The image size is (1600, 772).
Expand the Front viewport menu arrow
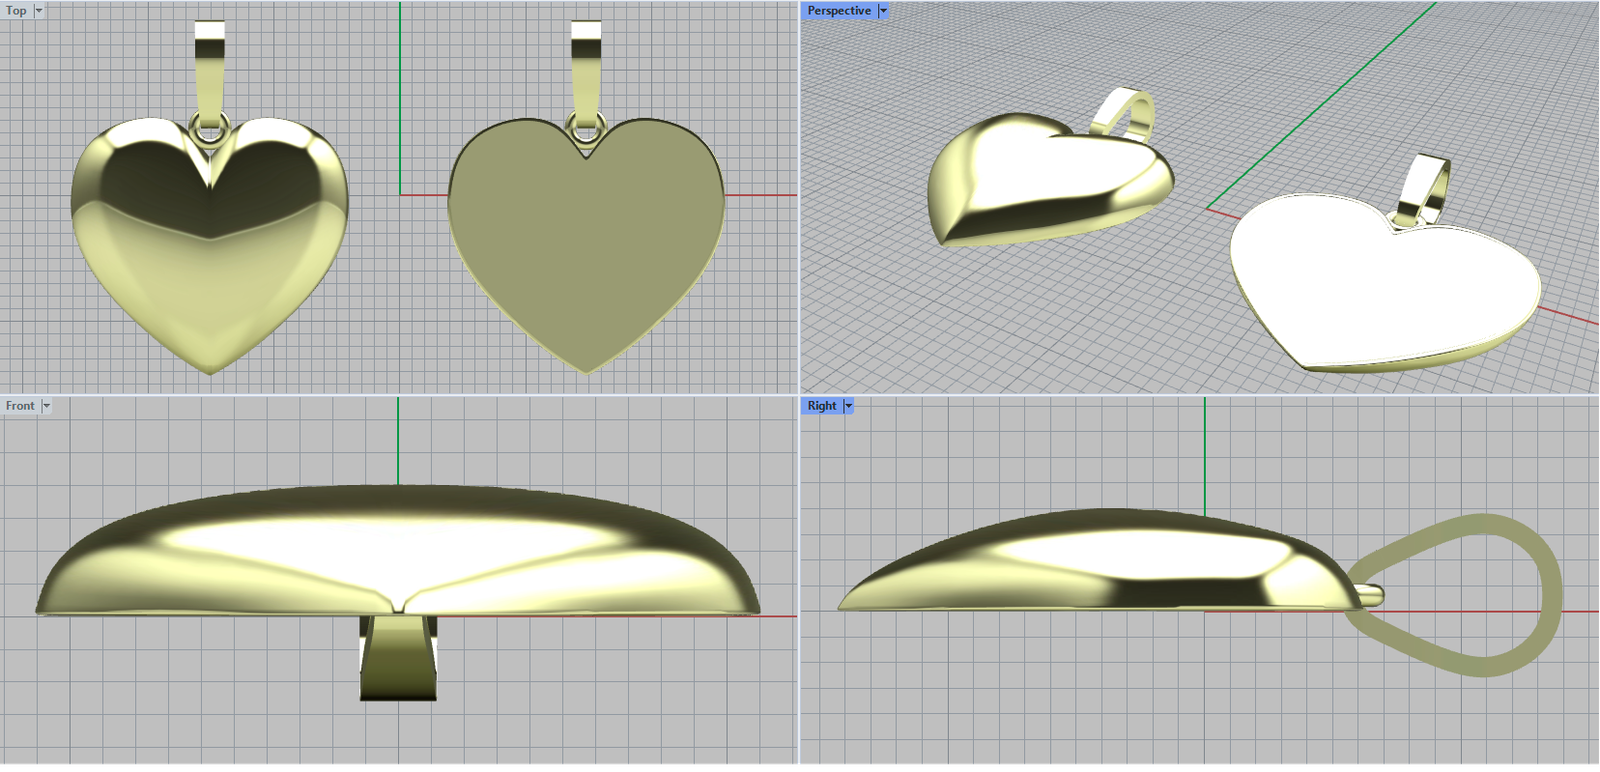click(46, 406)
